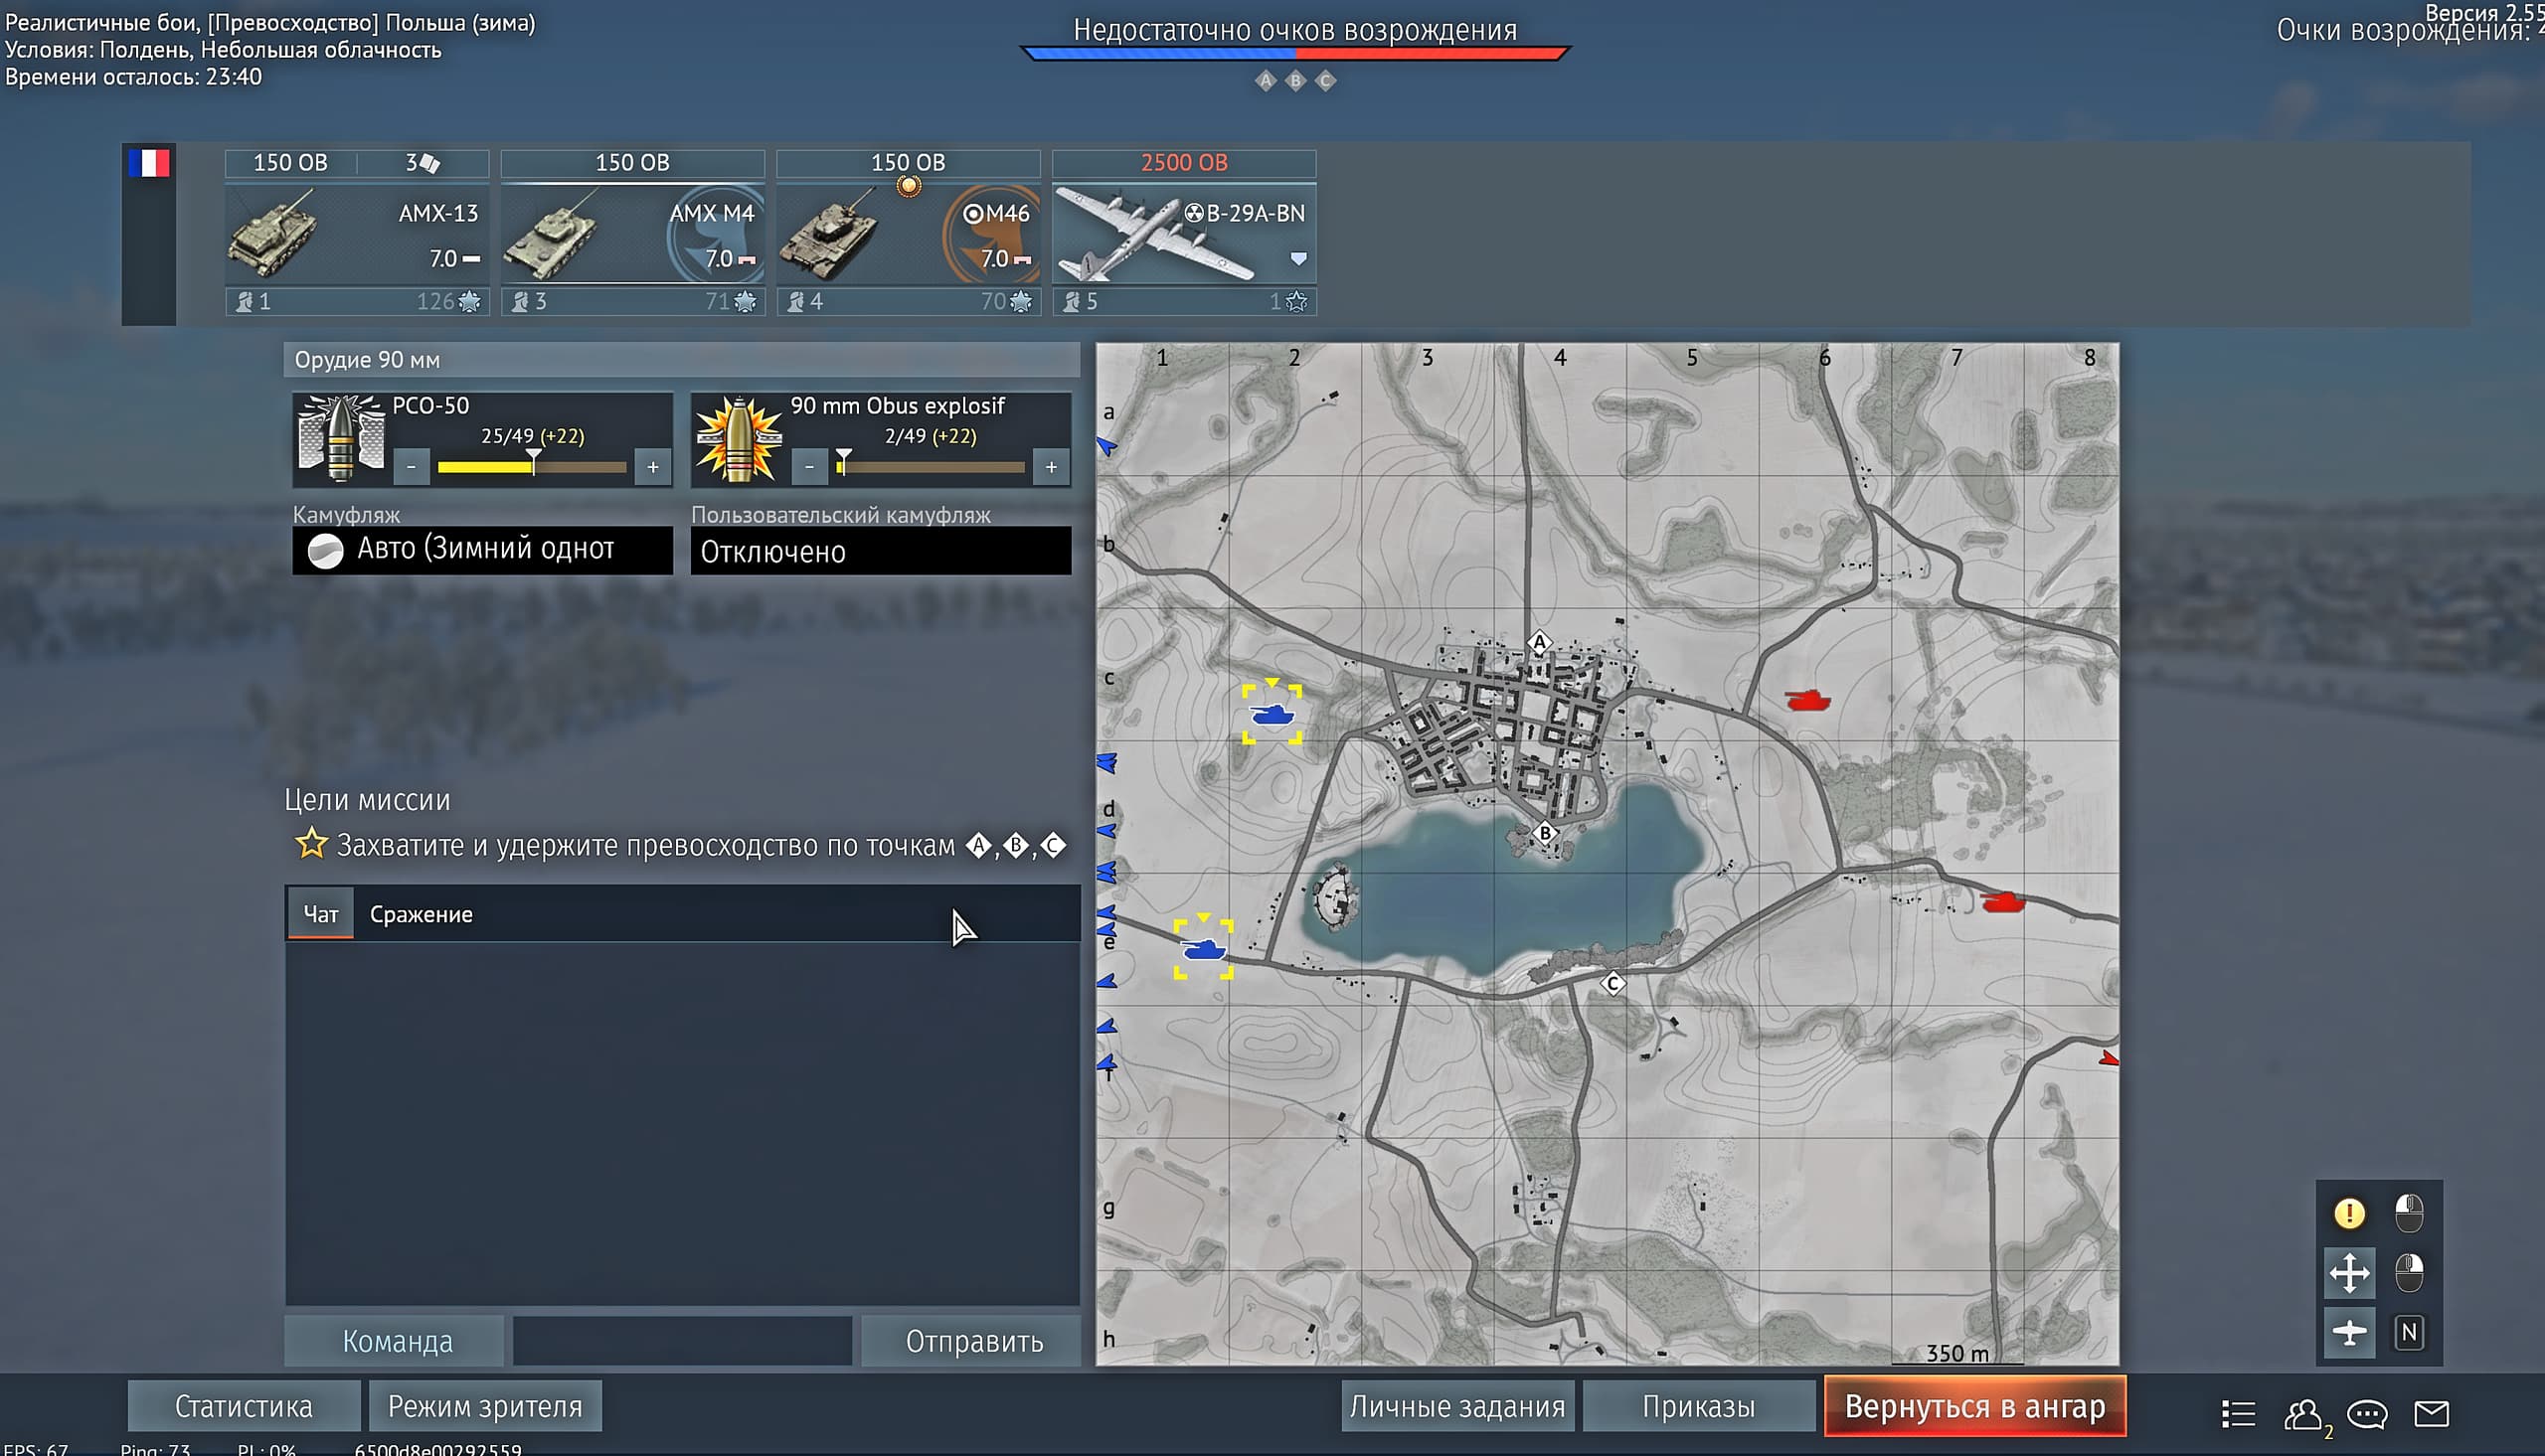Decrease 90 mm Obus explosif count with minus

tap(809, 467)
